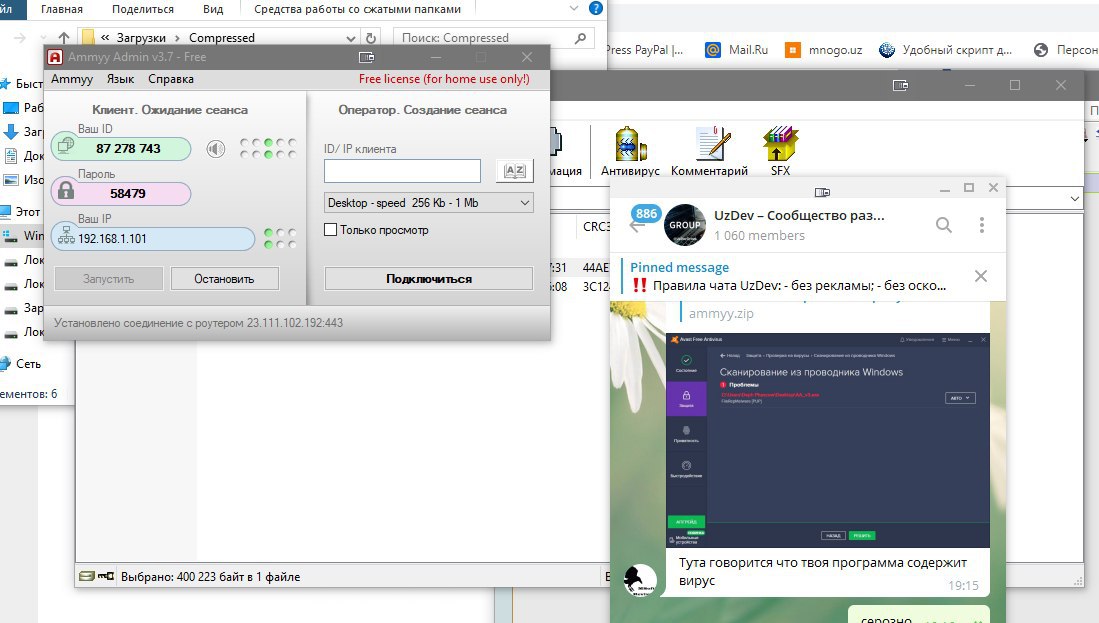Open the Удобный скрипт bookmark
Screen dimensions: 1099x623
946,50
